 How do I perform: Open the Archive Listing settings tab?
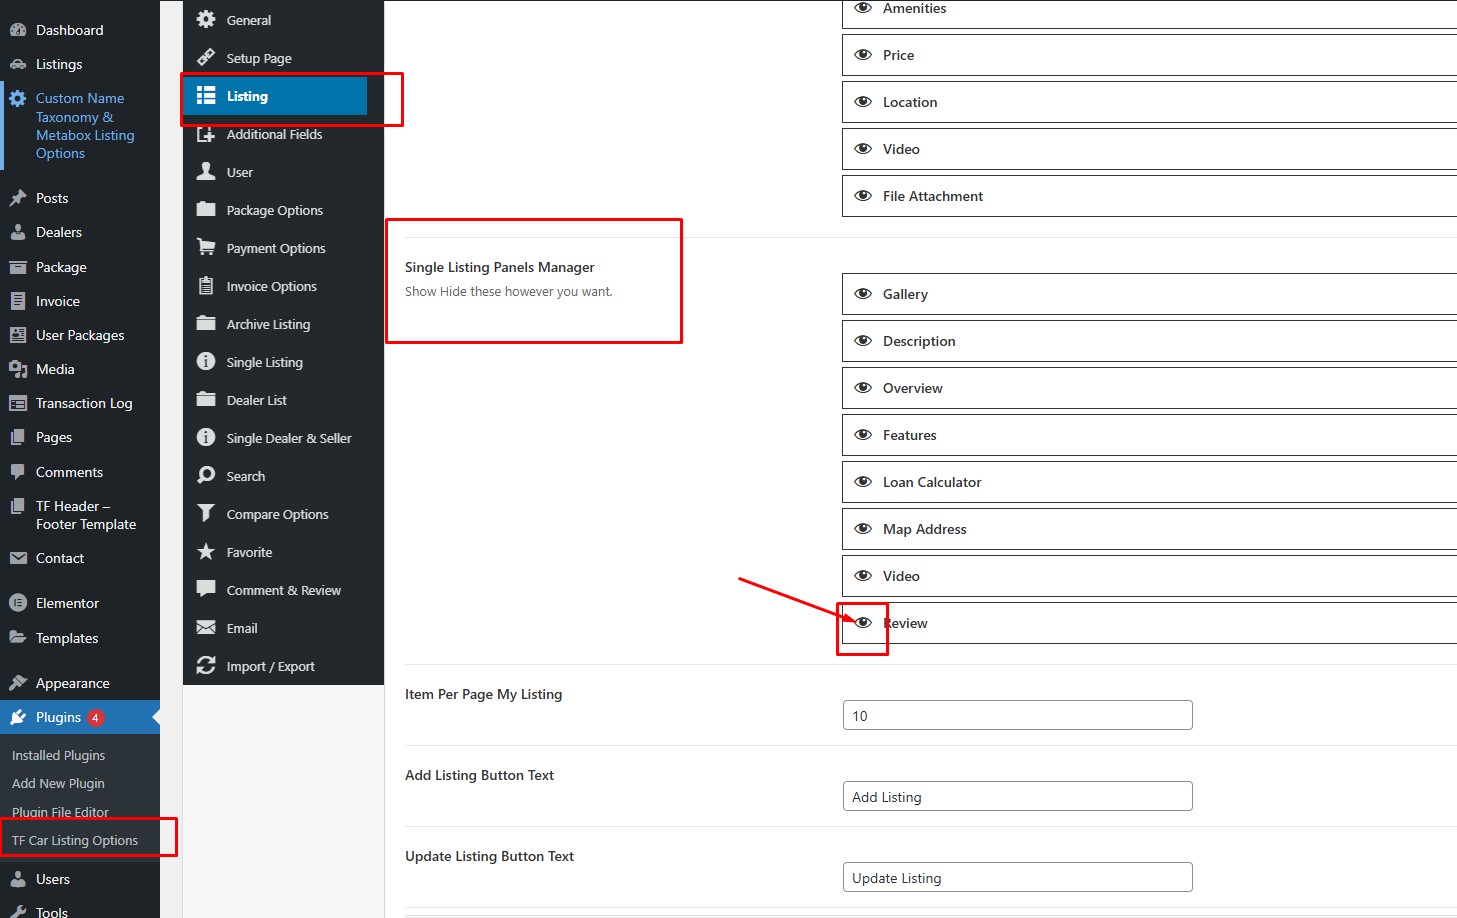(275, 324)
